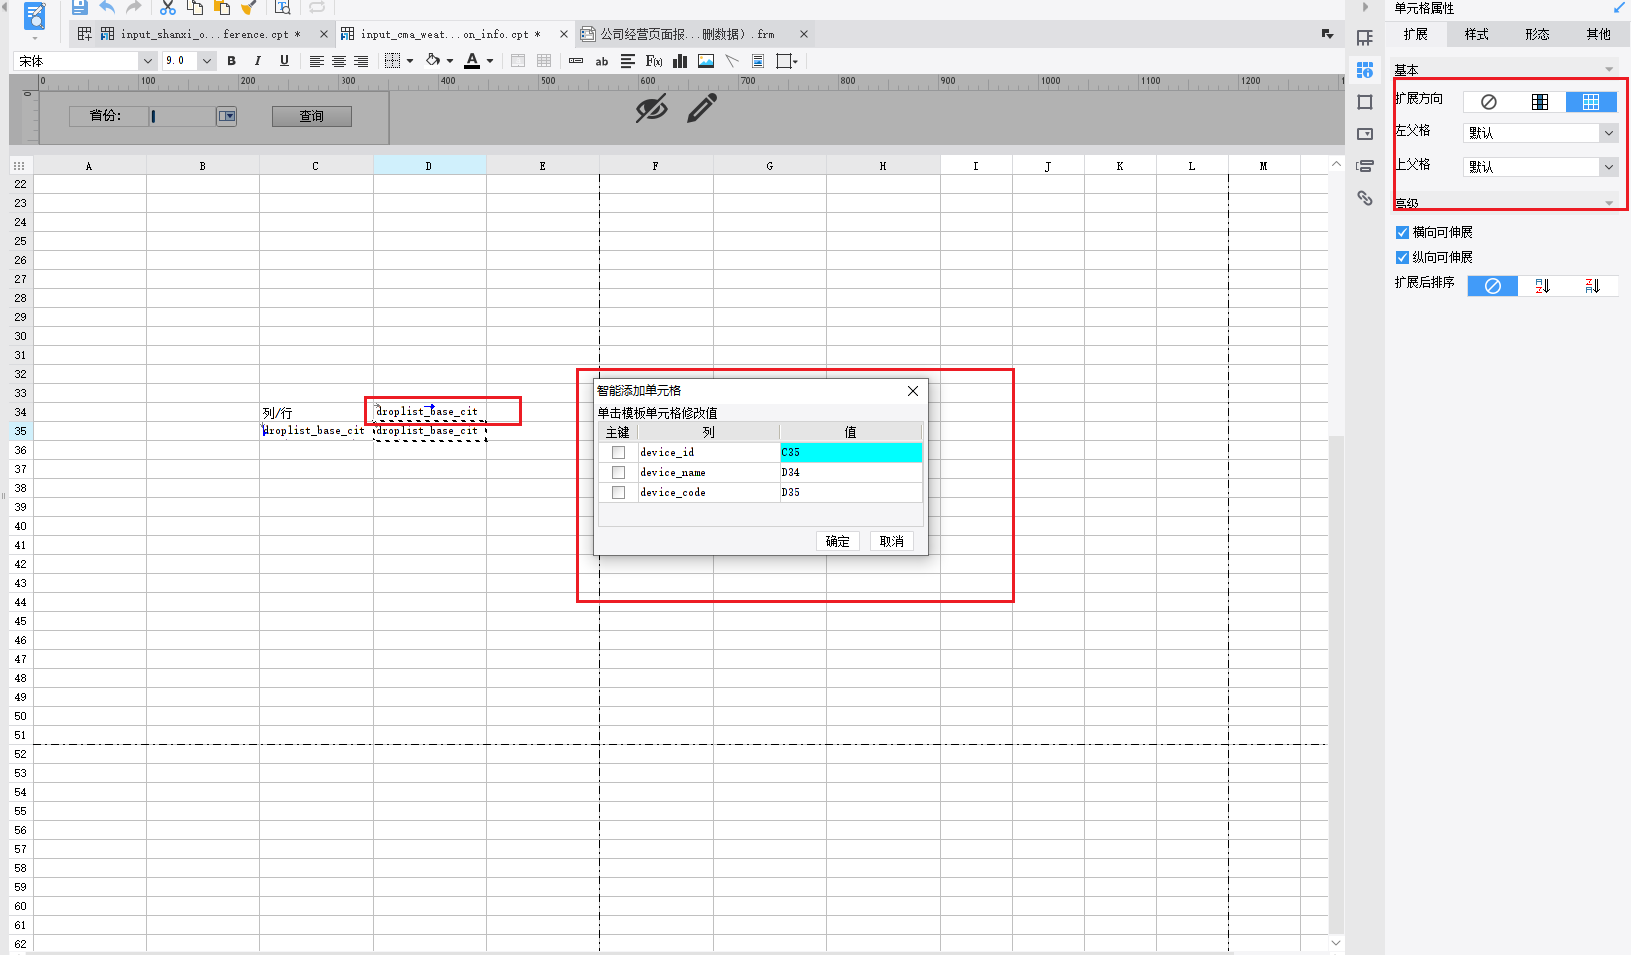Set expand direction to horizontal
Image resolution: width=1631 pixels, height=955 pixels.
click(1591, 102)
